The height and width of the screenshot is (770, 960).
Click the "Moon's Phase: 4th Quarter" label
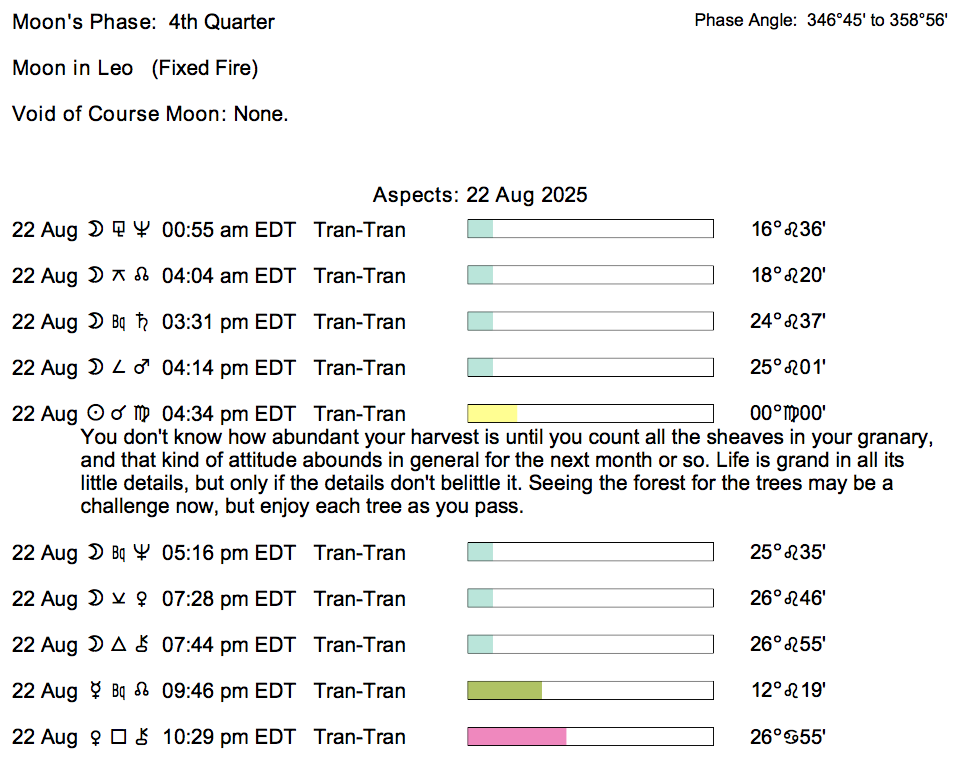pyautogui.click(x=143, y=22)
